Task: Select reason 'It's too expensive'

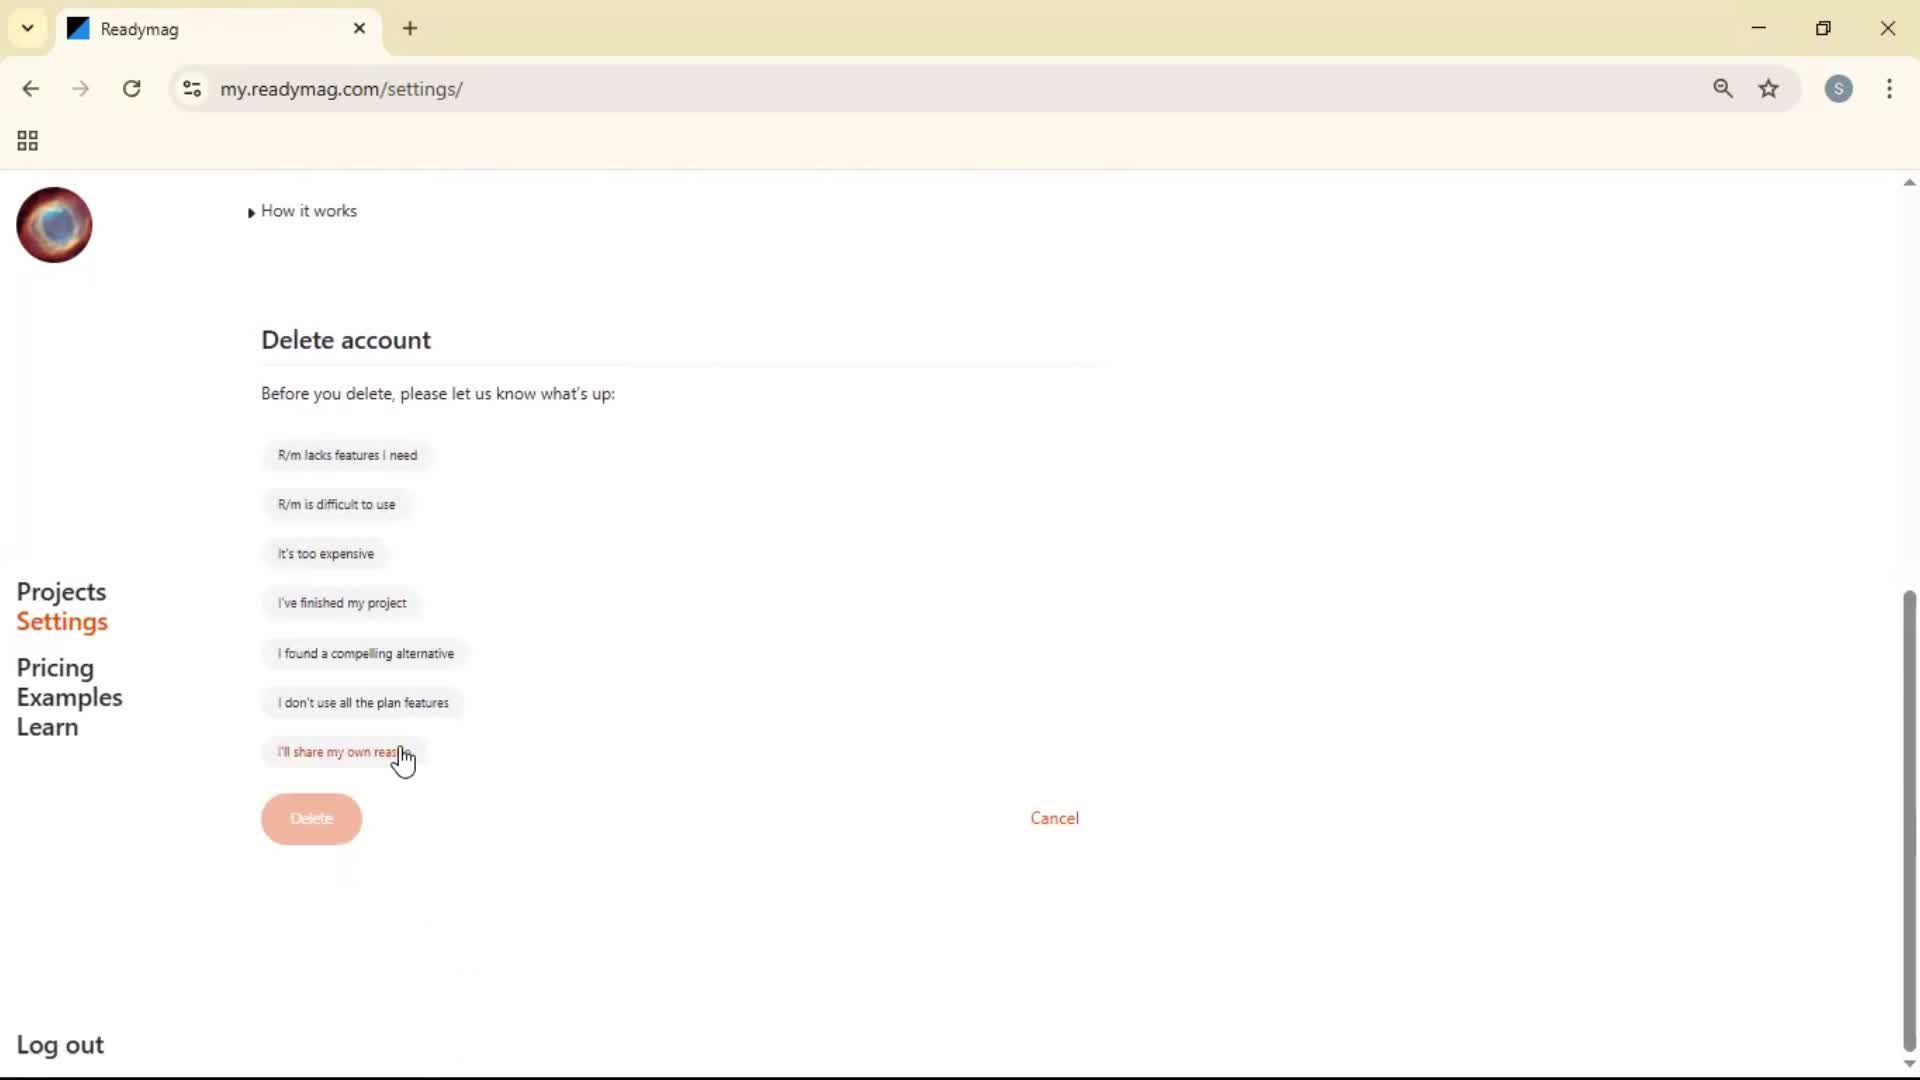Action: (x=325, y=553)
